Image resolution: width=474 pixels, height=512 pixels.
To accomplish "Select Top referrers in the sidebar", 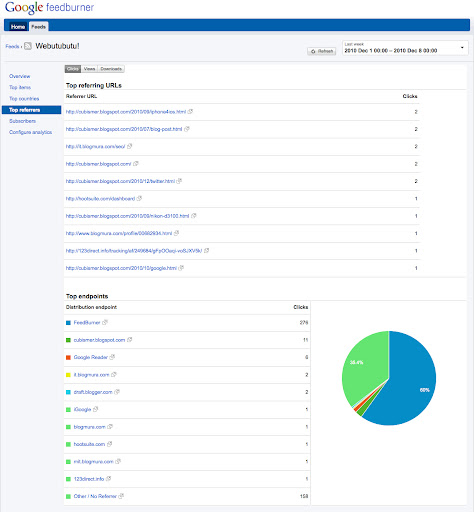I will 32,110.
